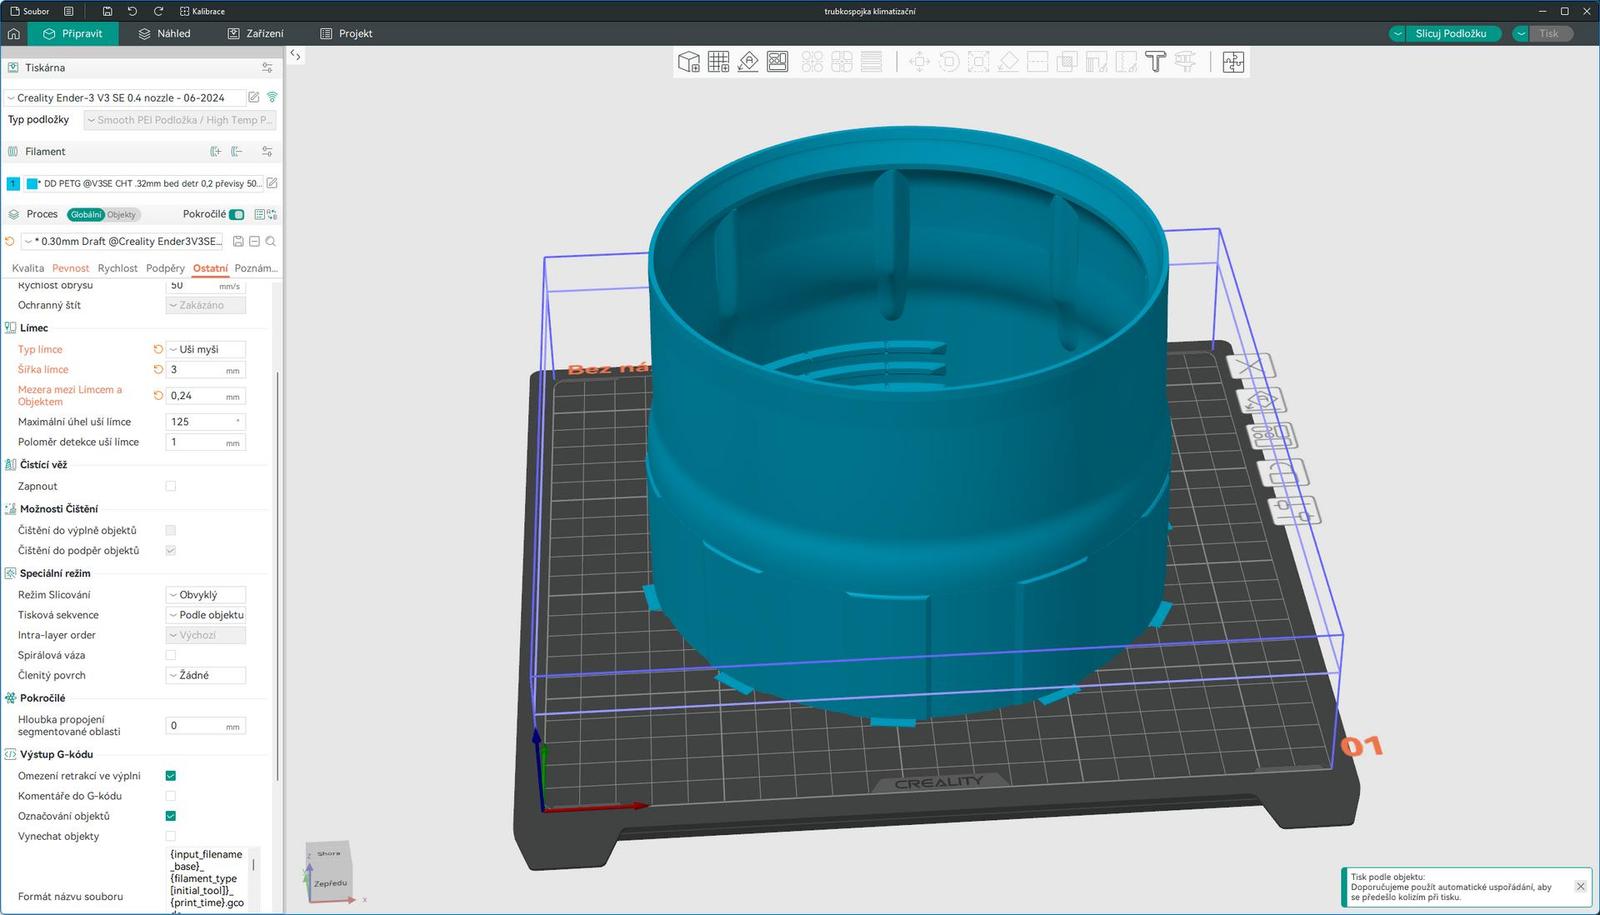Open the Typ podložky dropdown
Screen dimensions: 1600x915
[179, 120]
